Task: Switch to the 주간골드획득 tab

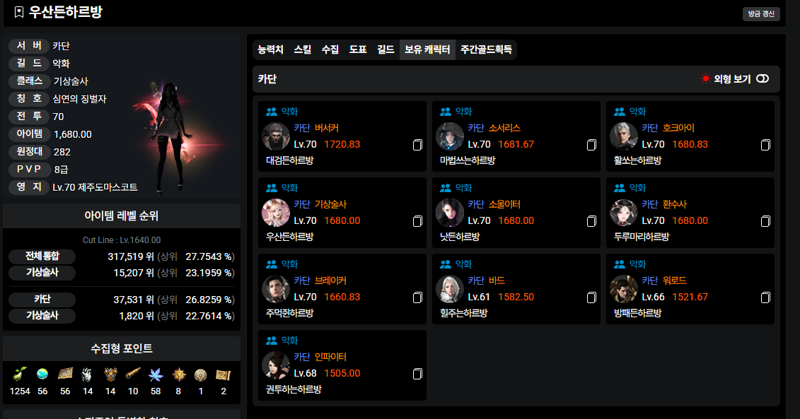Action: 486,50
